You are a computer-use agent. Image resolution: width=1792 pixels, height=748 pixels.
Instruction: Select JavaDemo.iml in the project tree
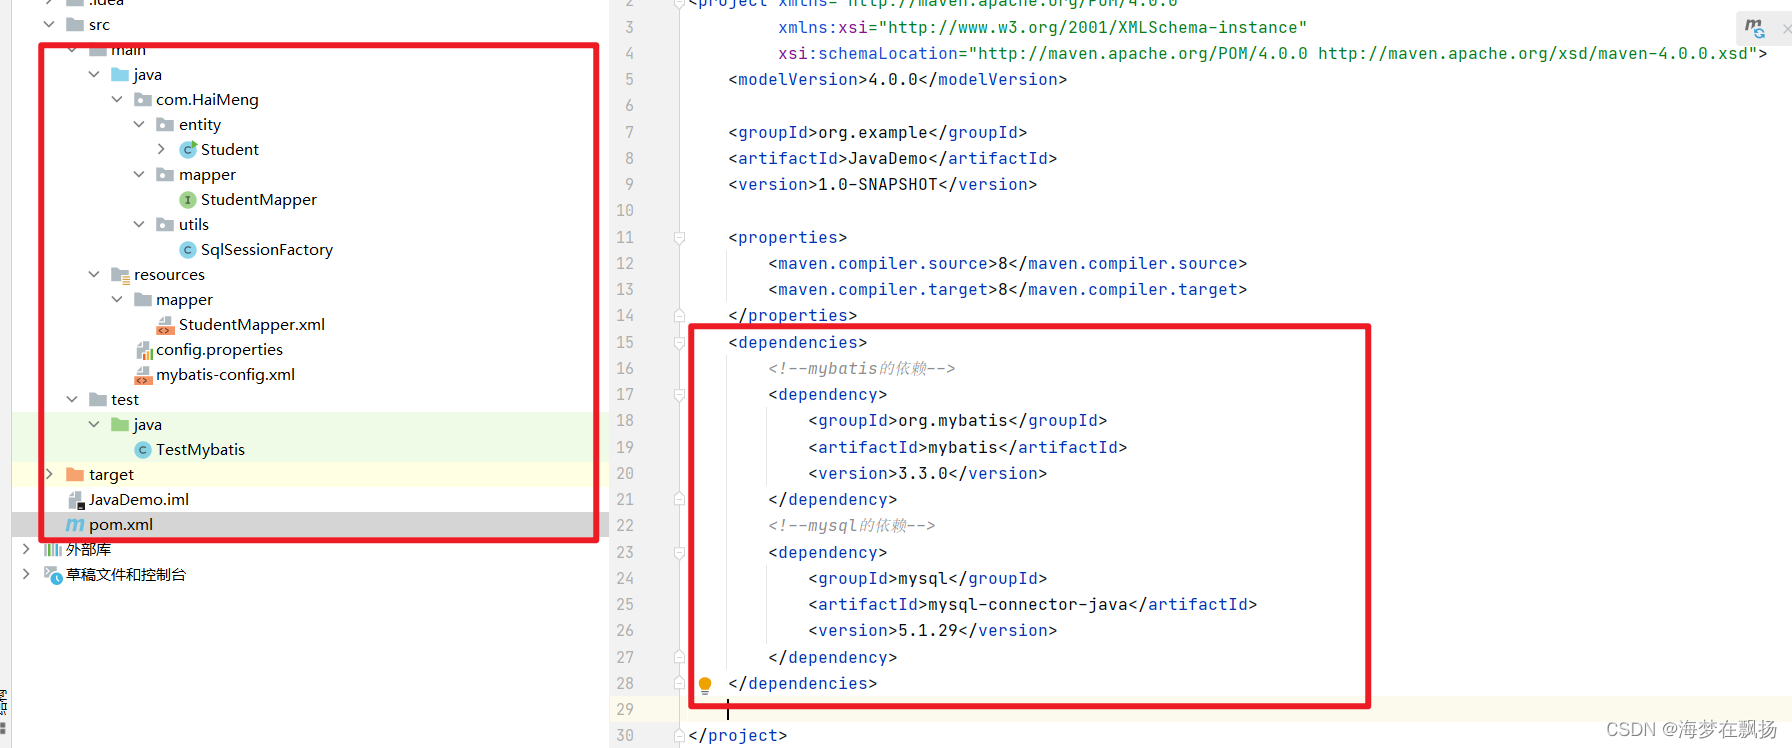point(139,500)
